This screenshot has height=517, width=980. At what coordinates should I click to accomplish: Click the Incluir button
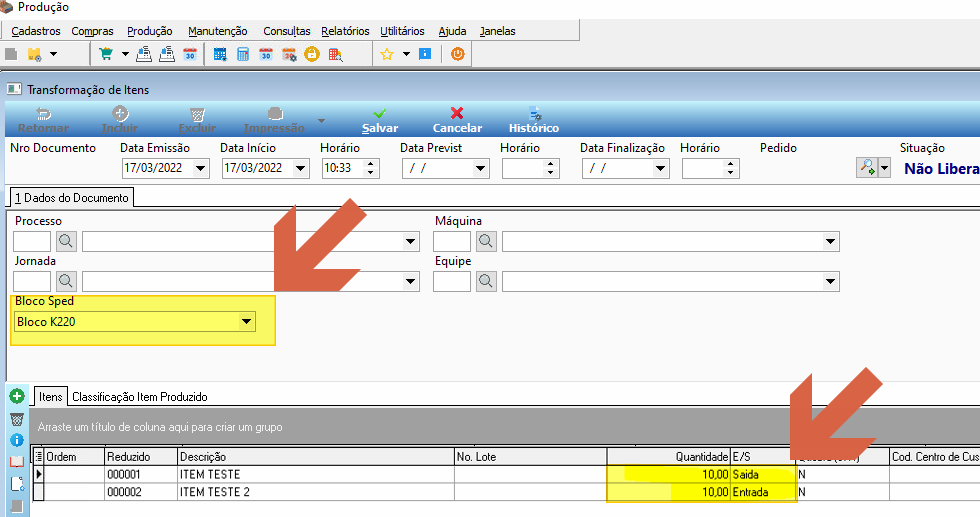[120, 120]
